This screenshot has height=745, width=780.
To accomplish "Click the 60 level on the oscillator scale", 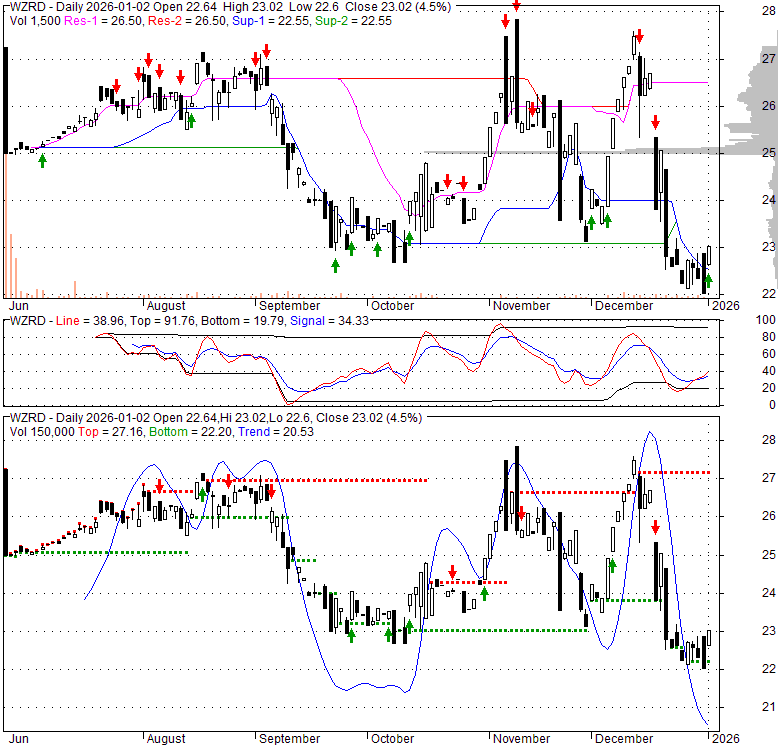I will coord(769,354).
